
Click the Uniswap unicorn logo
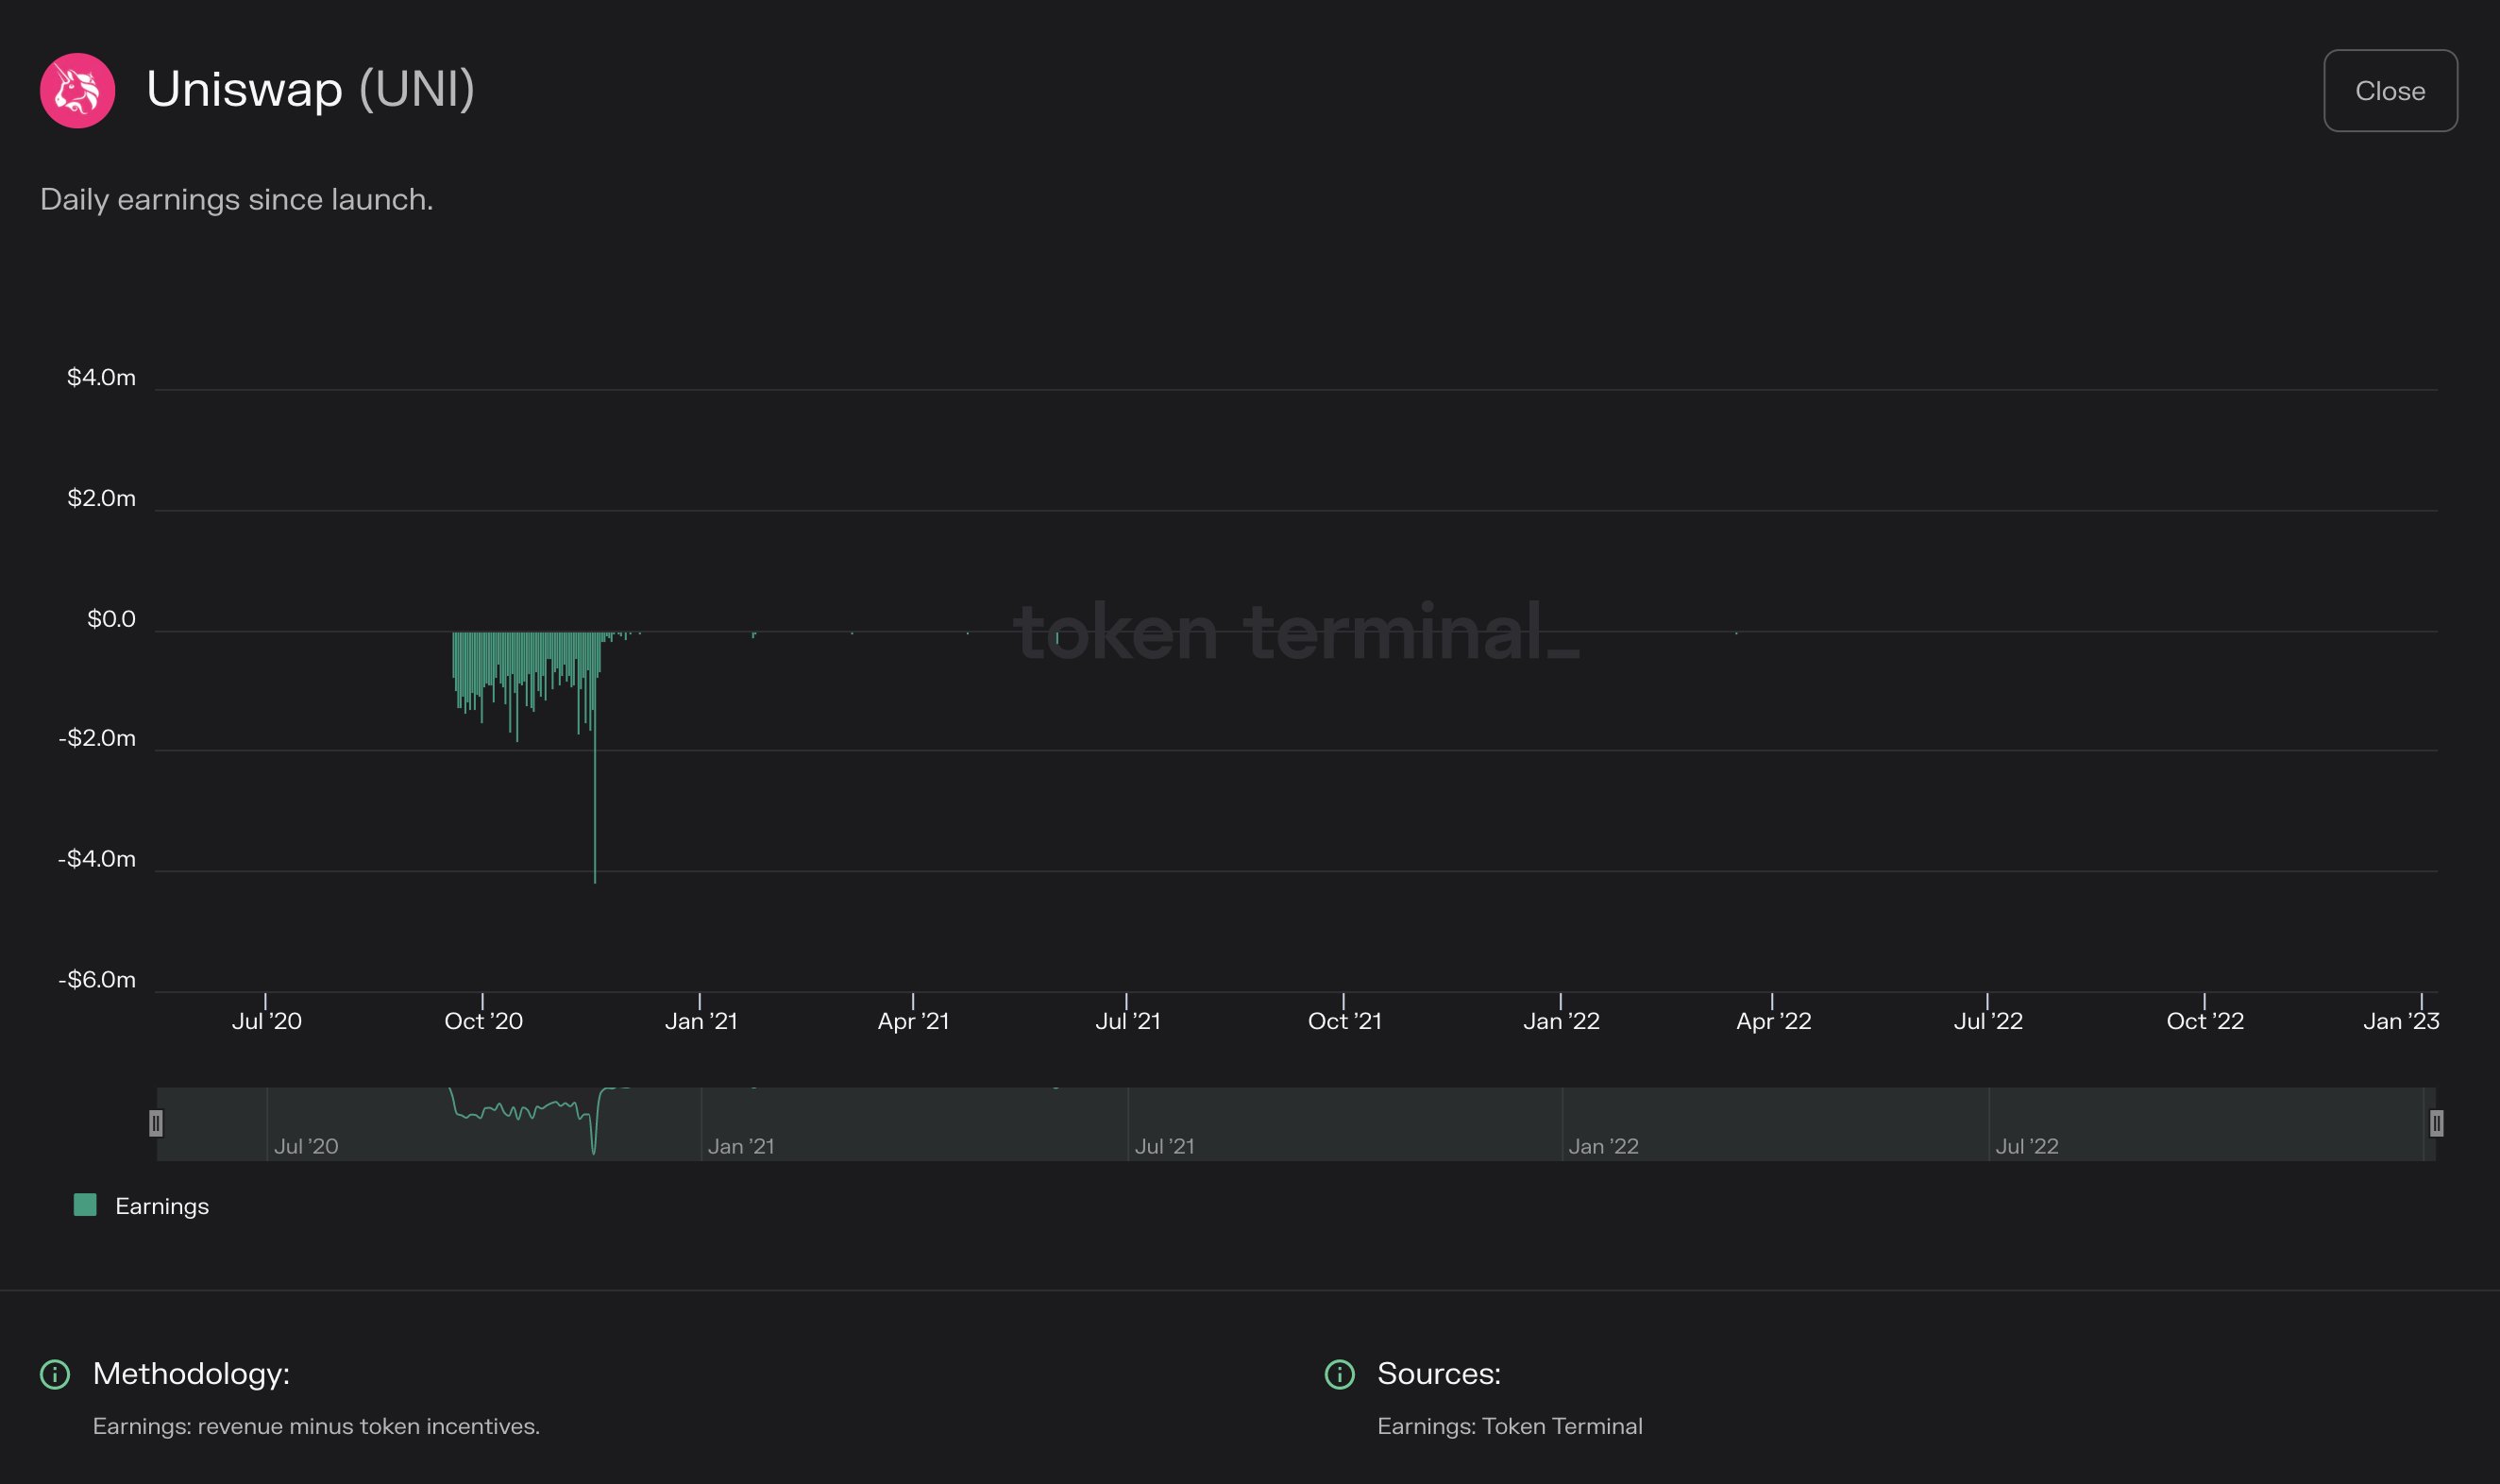click(x=77, y=90)
